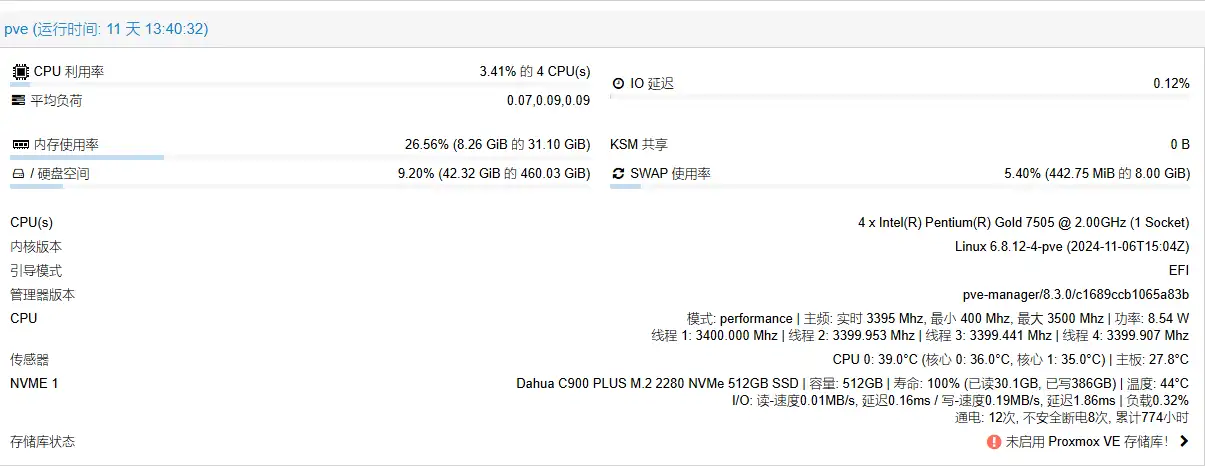Click the red warning icon in 存储库状态 row

[994, 441]
